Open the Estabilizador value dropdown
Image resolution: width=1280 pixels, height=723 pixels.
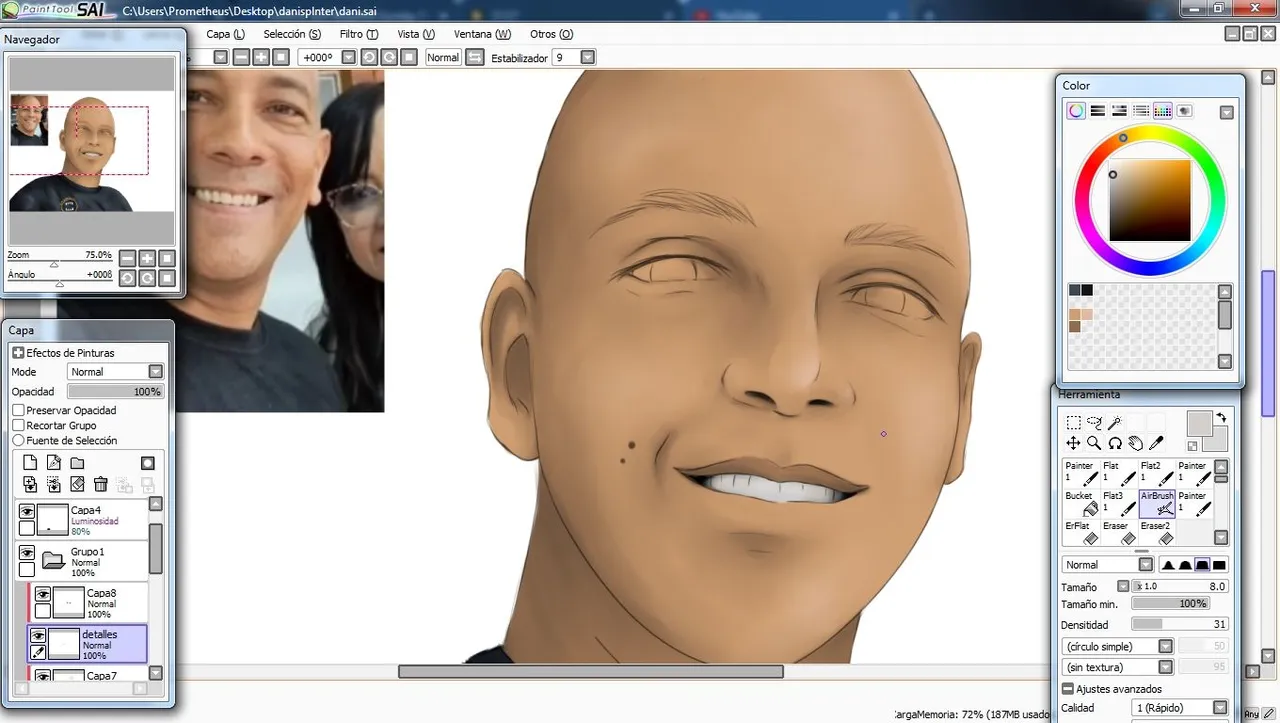[x=588, y=58]
